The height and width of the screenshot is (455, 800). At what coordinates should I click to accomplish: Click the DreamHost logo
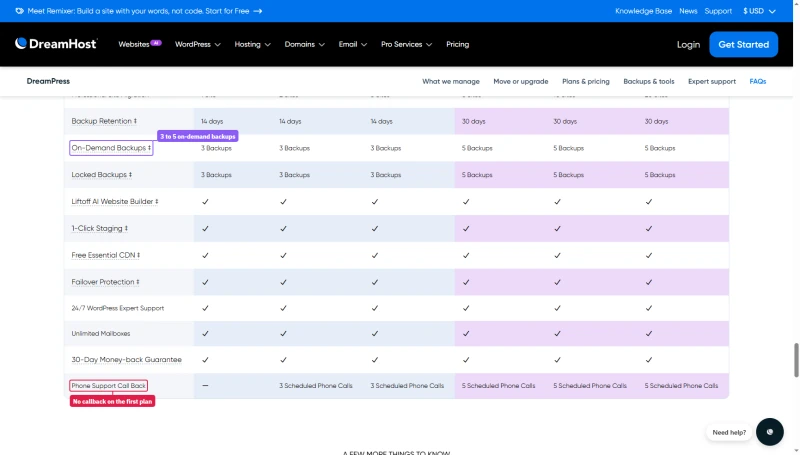coord(56,44)
